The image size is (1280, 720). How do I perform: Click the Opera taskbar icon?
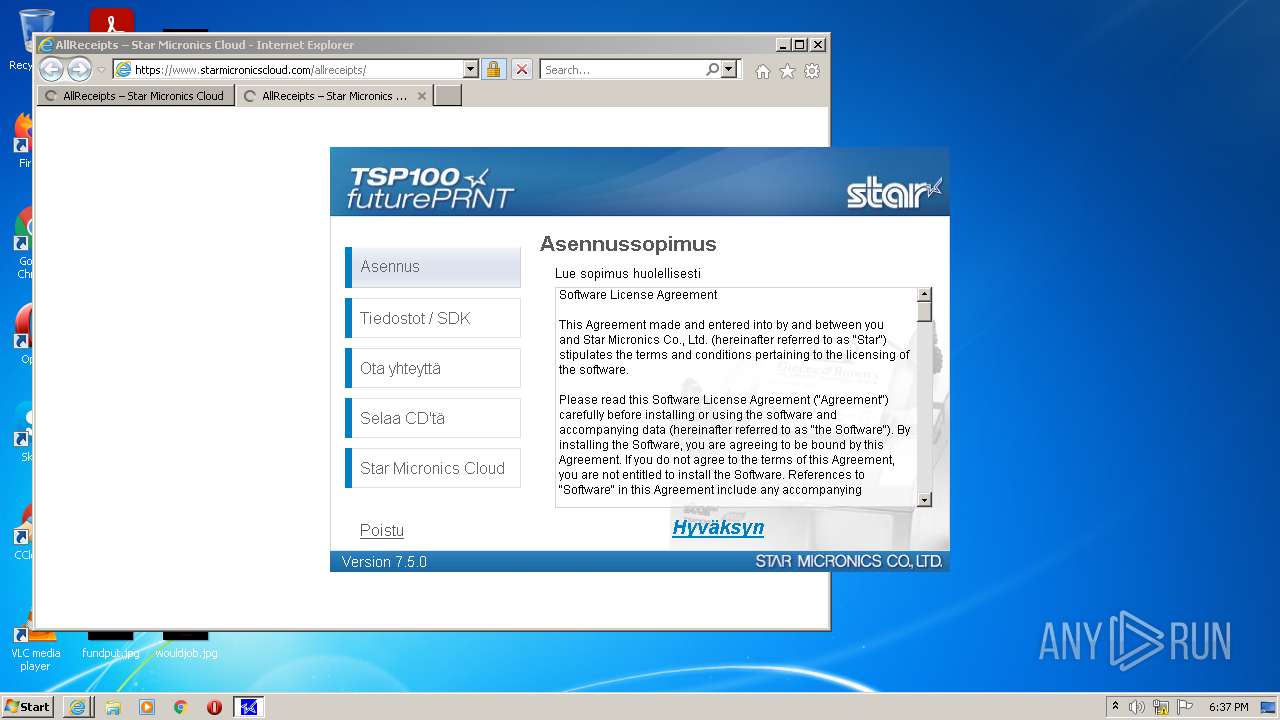214,707
